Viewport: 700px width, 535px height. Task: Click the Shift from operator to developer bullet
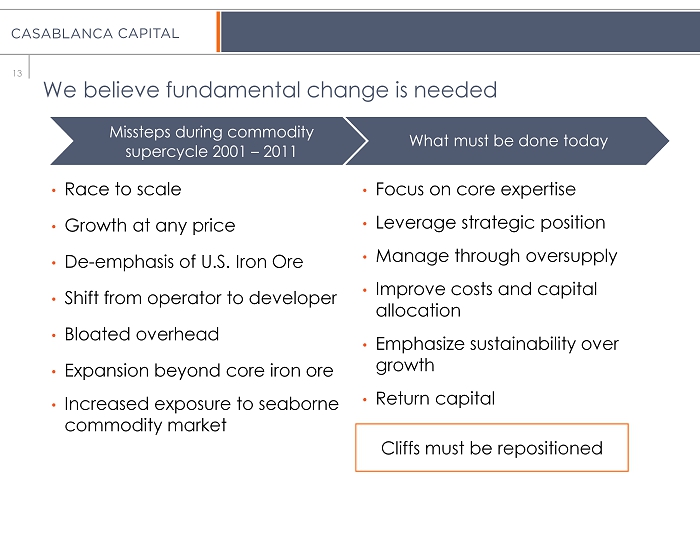[200, 298]
